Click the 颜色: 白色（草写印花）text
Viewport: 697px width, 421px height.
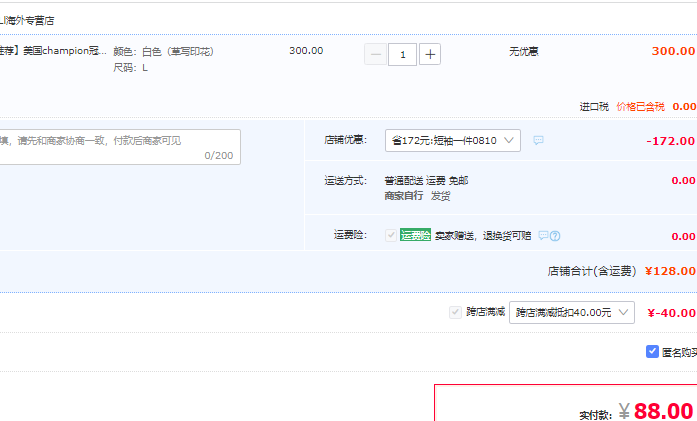coord(164,52)
